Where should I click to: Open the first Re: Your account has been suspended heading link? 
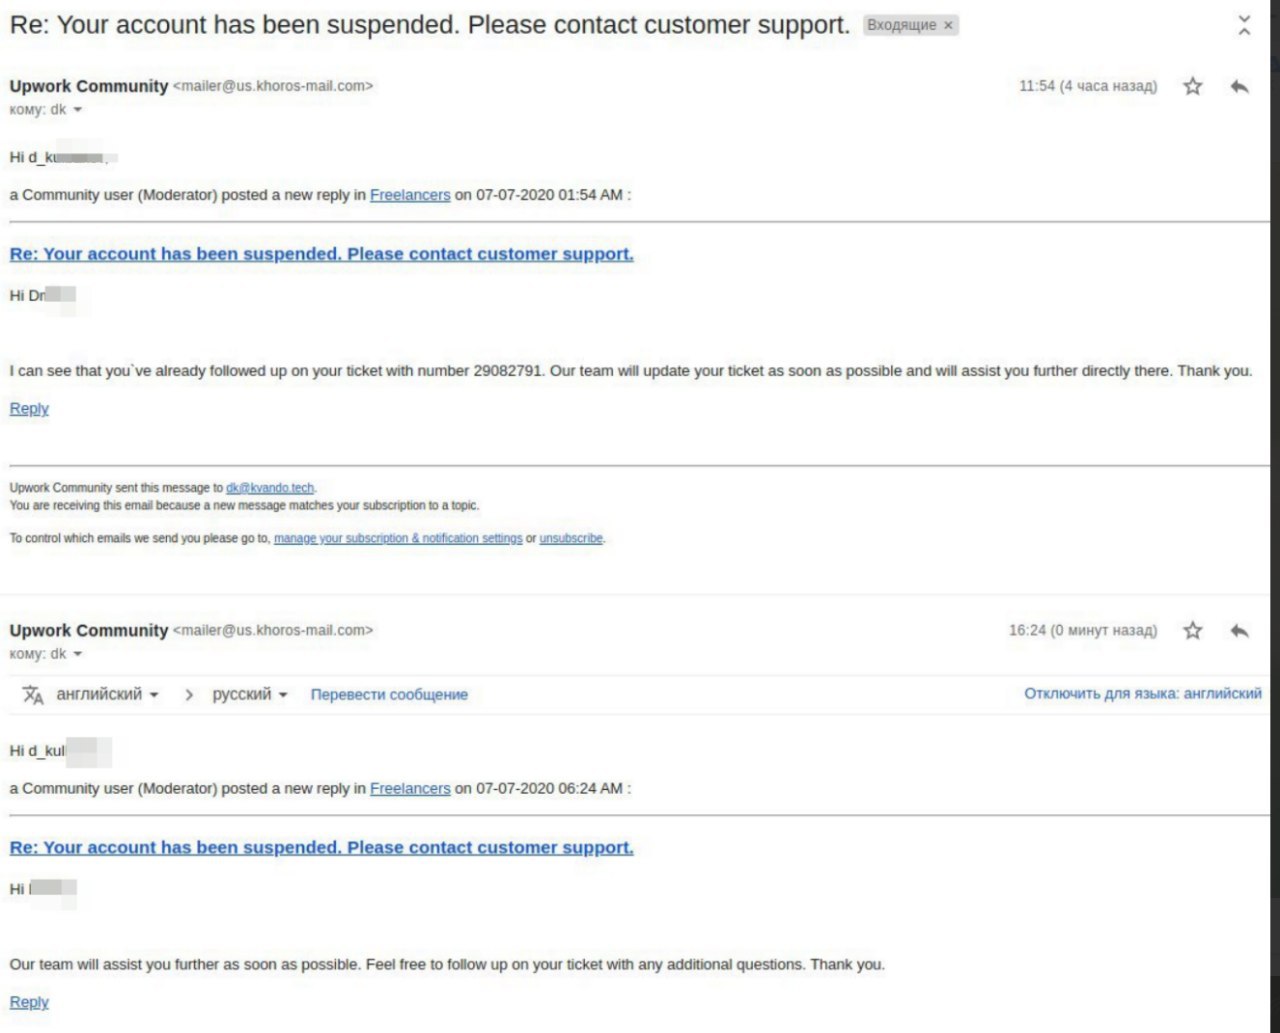[321, 254]
